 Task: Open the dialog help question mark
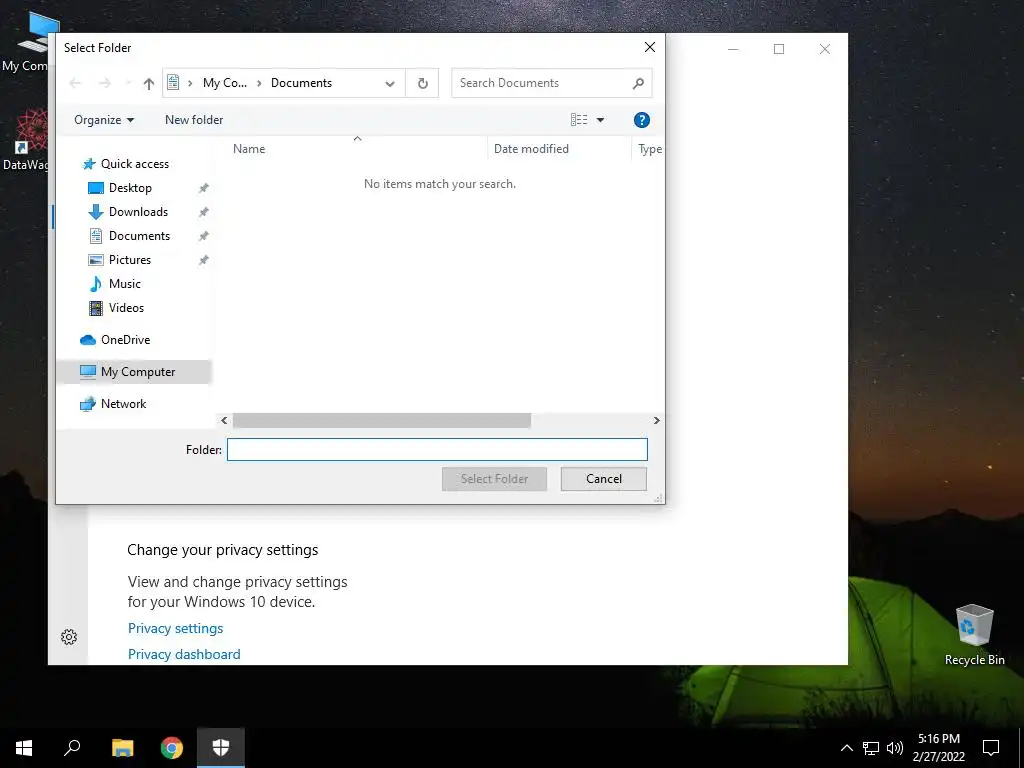[x=641, y=120]
